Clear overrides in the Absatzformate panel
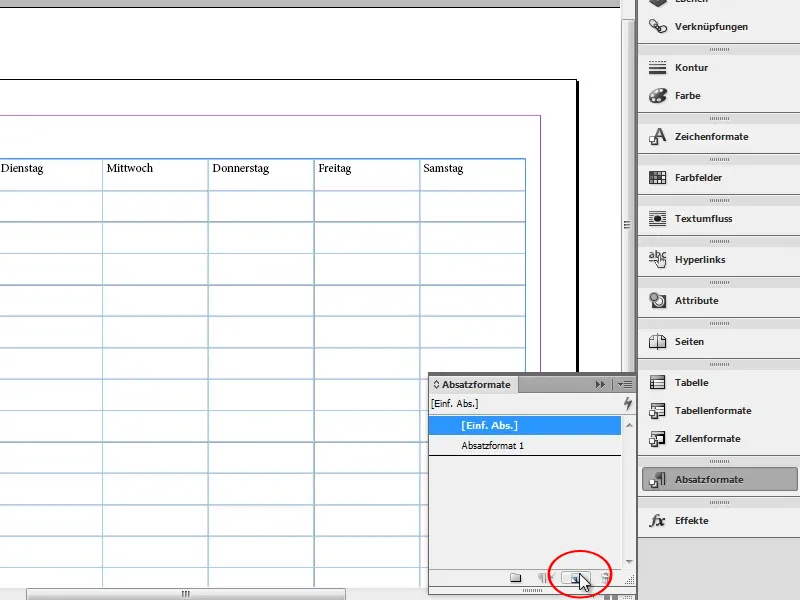The image size is (800, 600). click(x=545, y=578)
